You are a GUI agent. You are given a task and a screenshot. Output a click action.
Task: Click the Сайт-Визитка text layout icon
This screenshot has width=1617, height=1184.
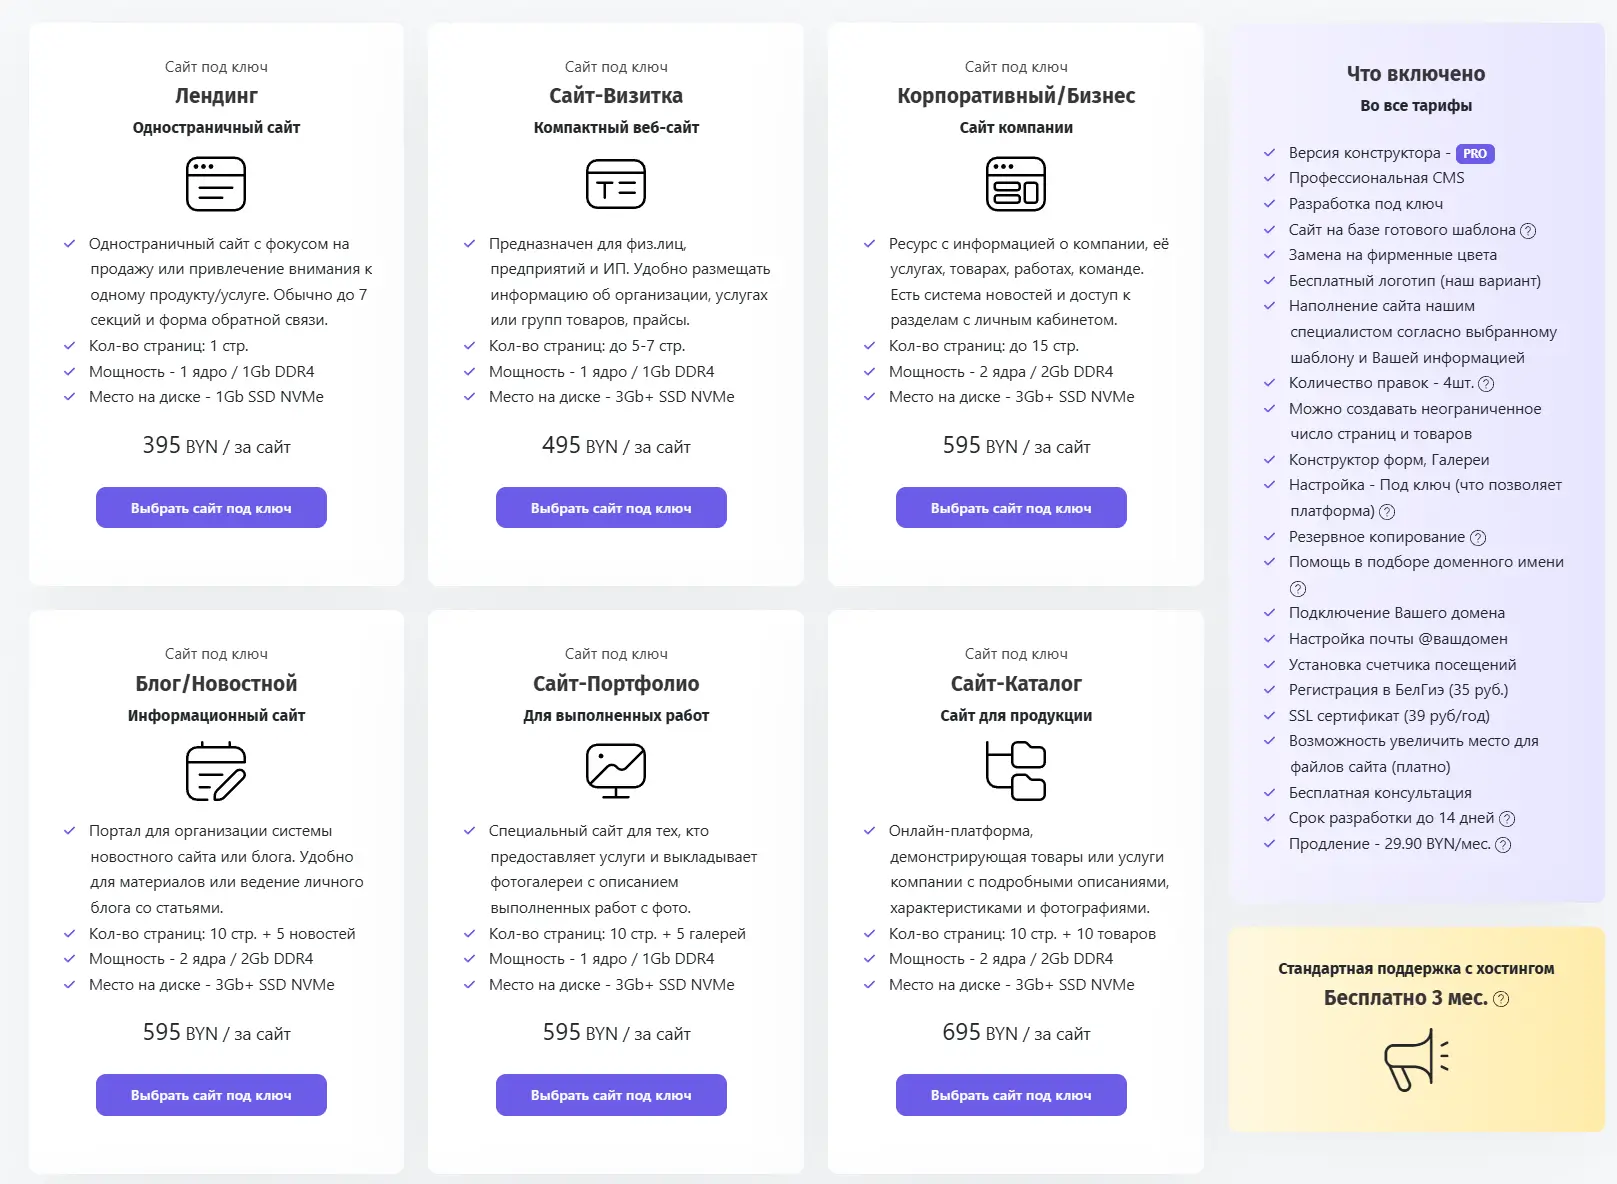tap(616, 184)
